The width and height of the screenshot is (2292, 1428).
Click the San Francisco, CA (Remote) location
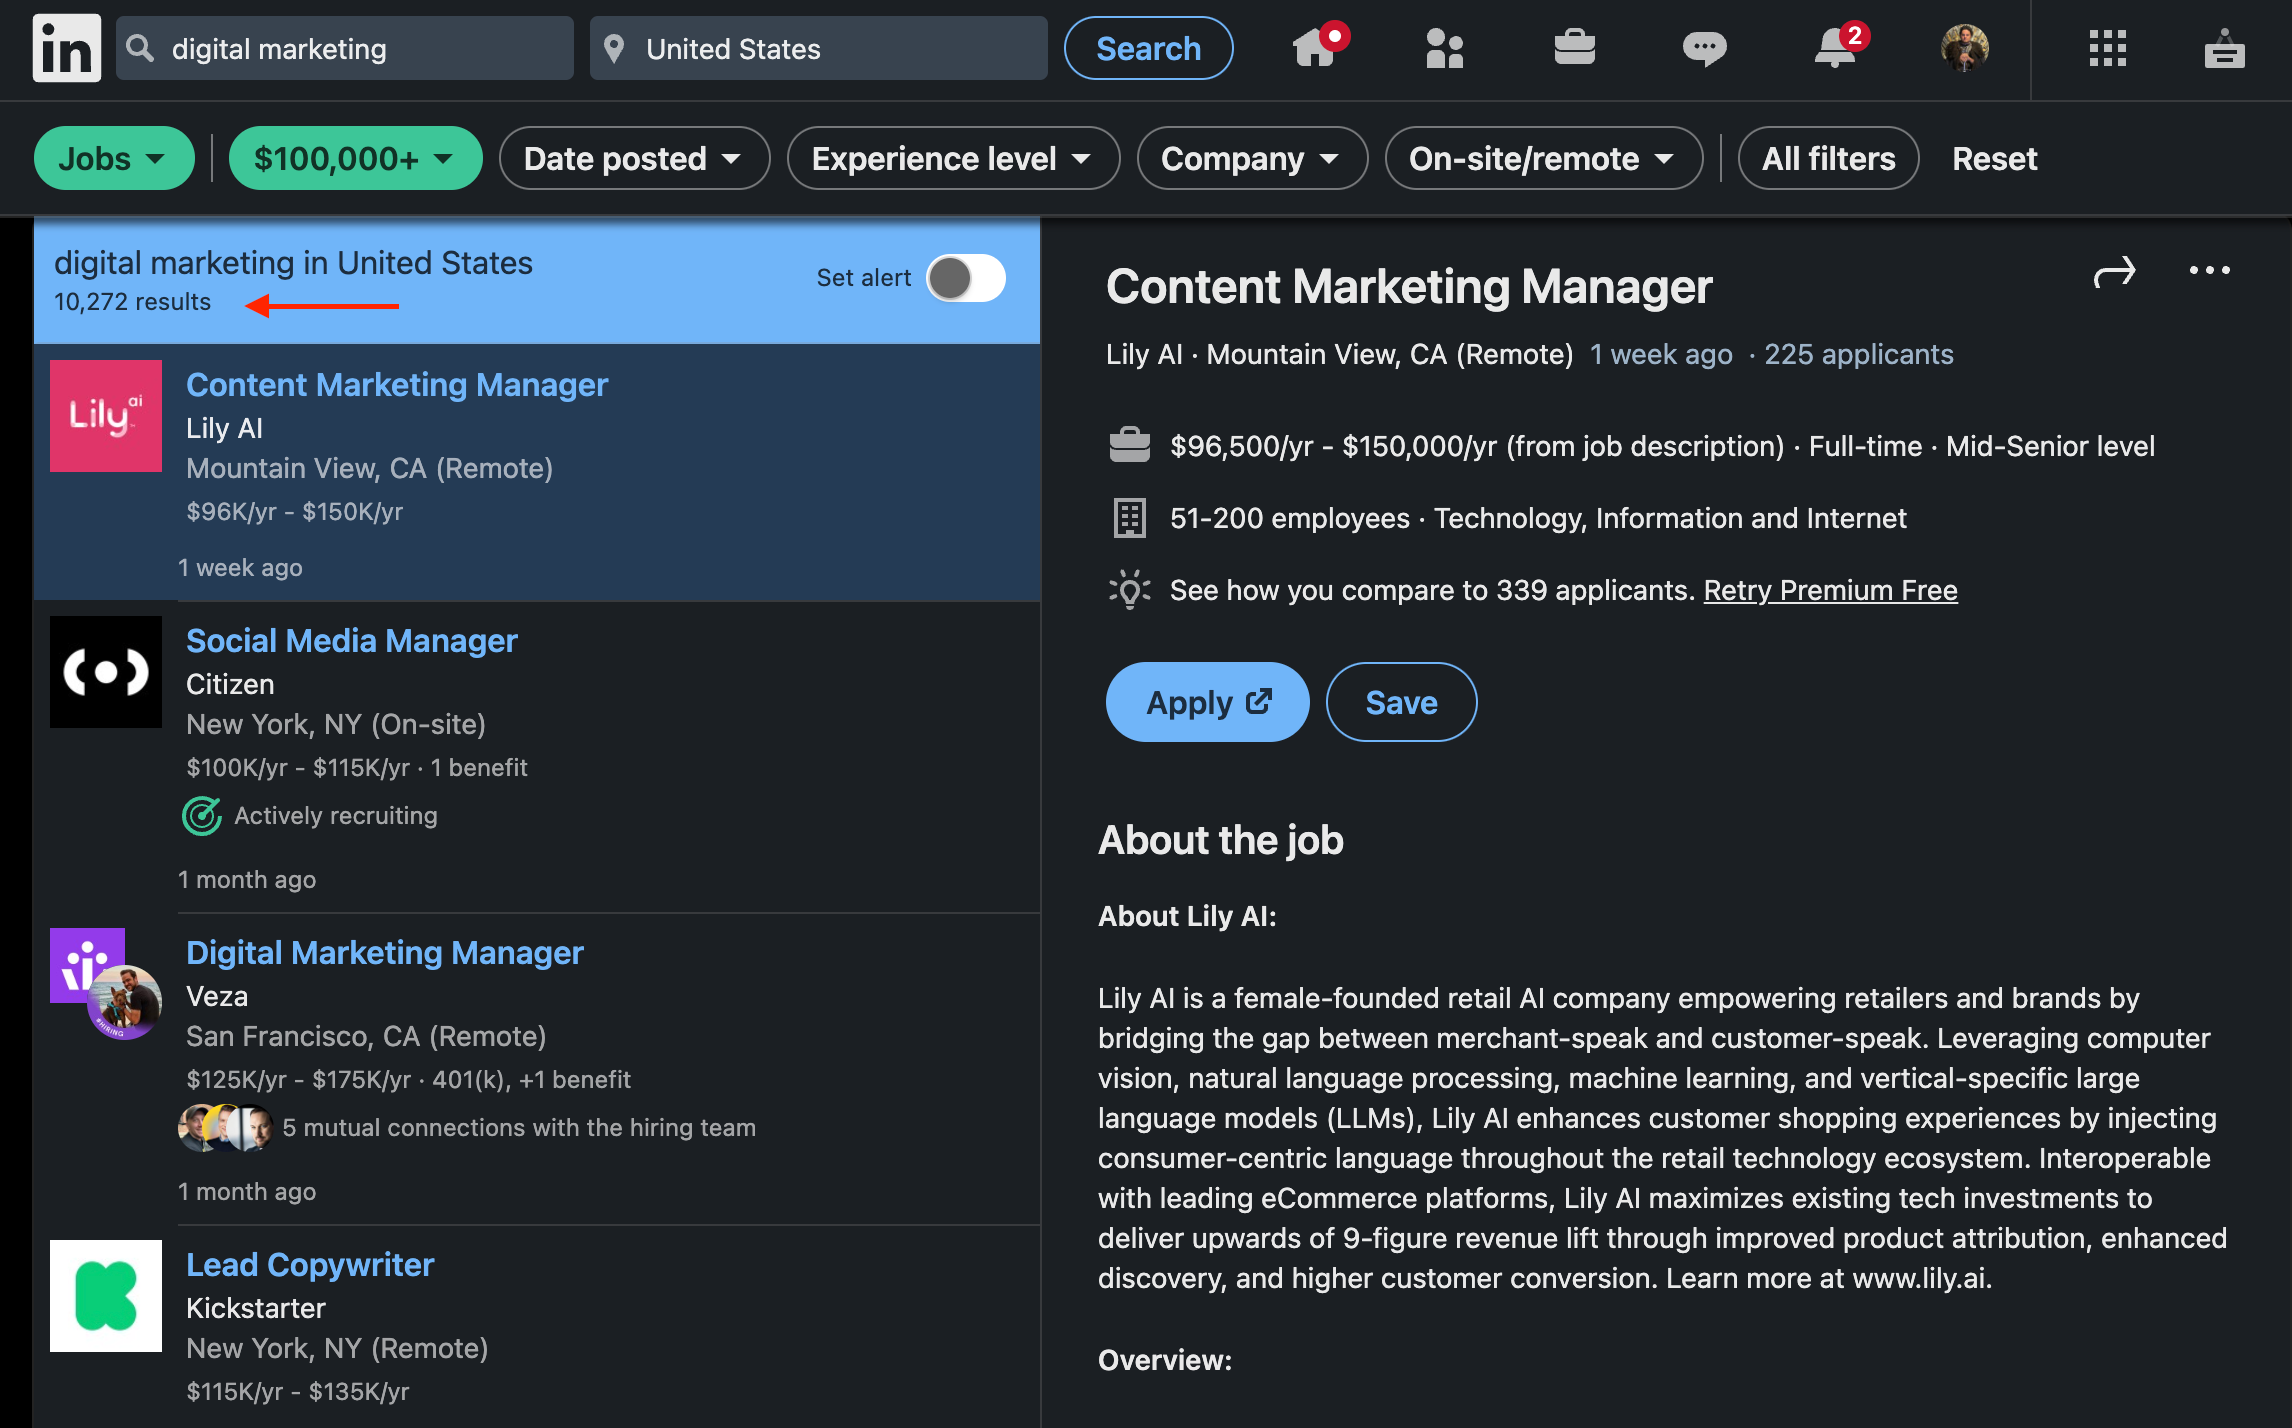coord(366,1036)
